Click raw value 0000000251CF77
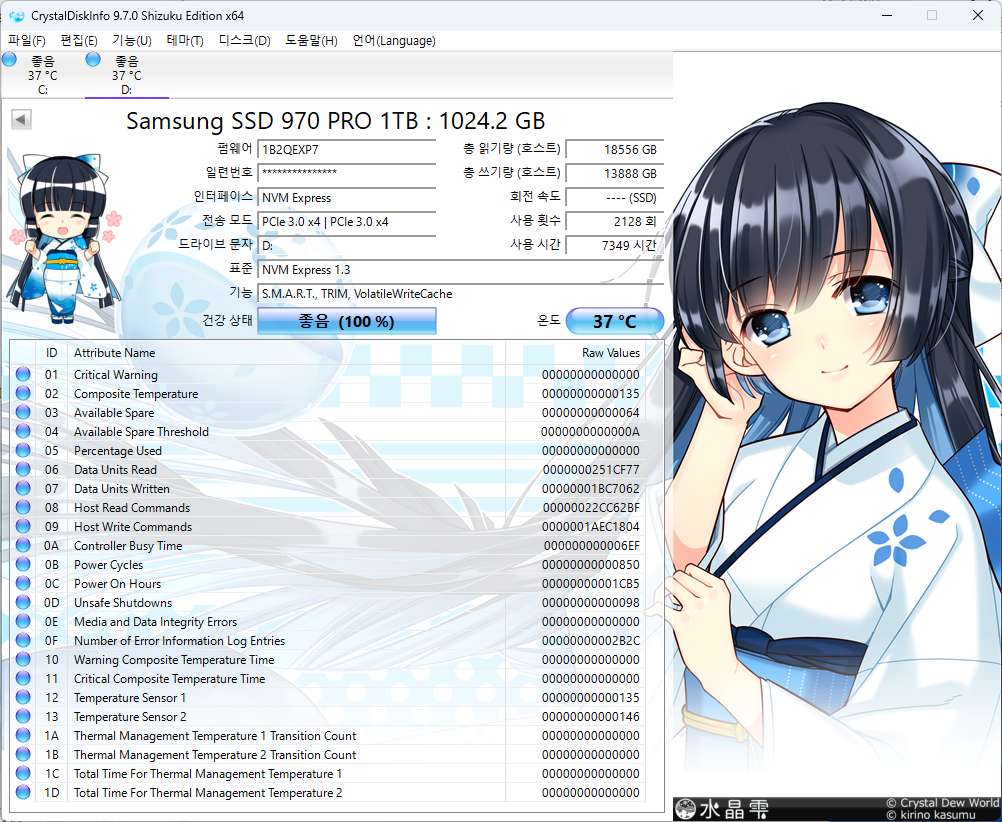 [x=591, y=470]
